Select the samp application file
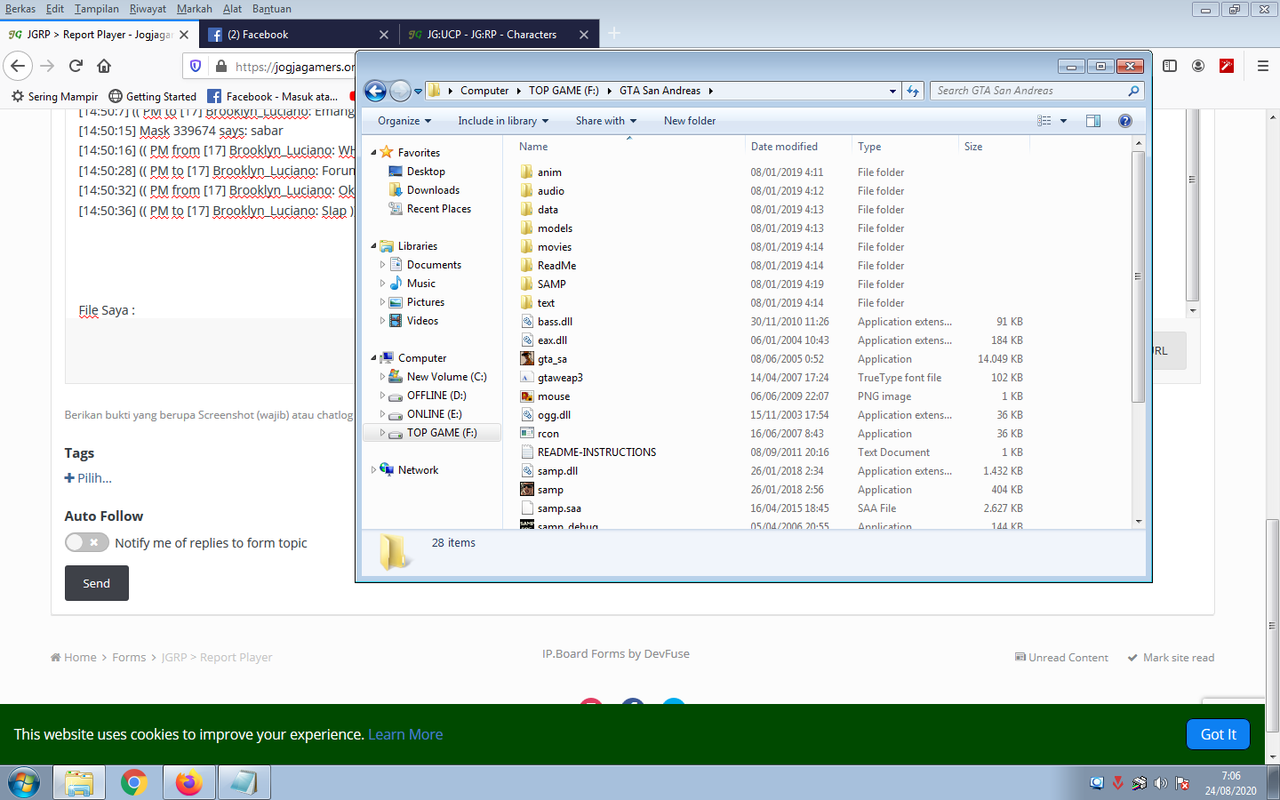This screenshot has height=800, width=1280. pos(550,490)
